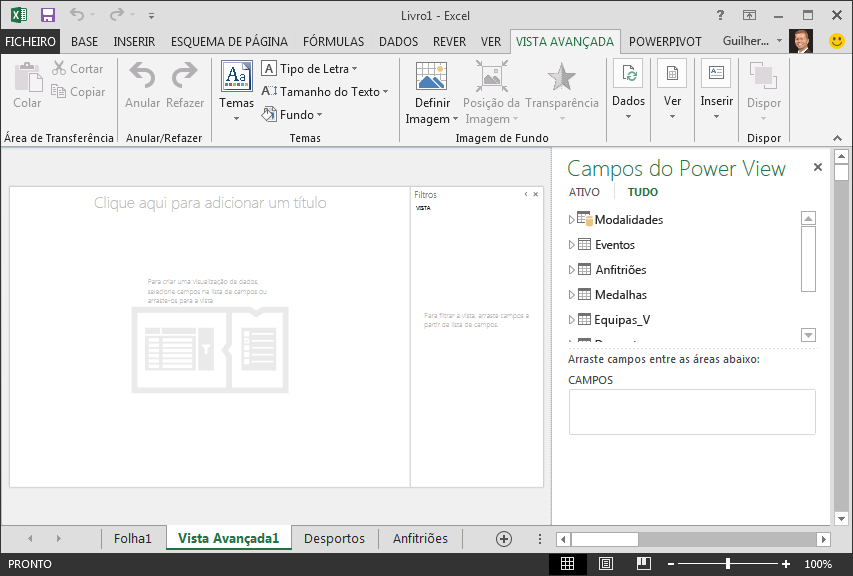853x576 pixels.
Task: Open the Tipo de Letra dropdown
Action: [310, 69]
